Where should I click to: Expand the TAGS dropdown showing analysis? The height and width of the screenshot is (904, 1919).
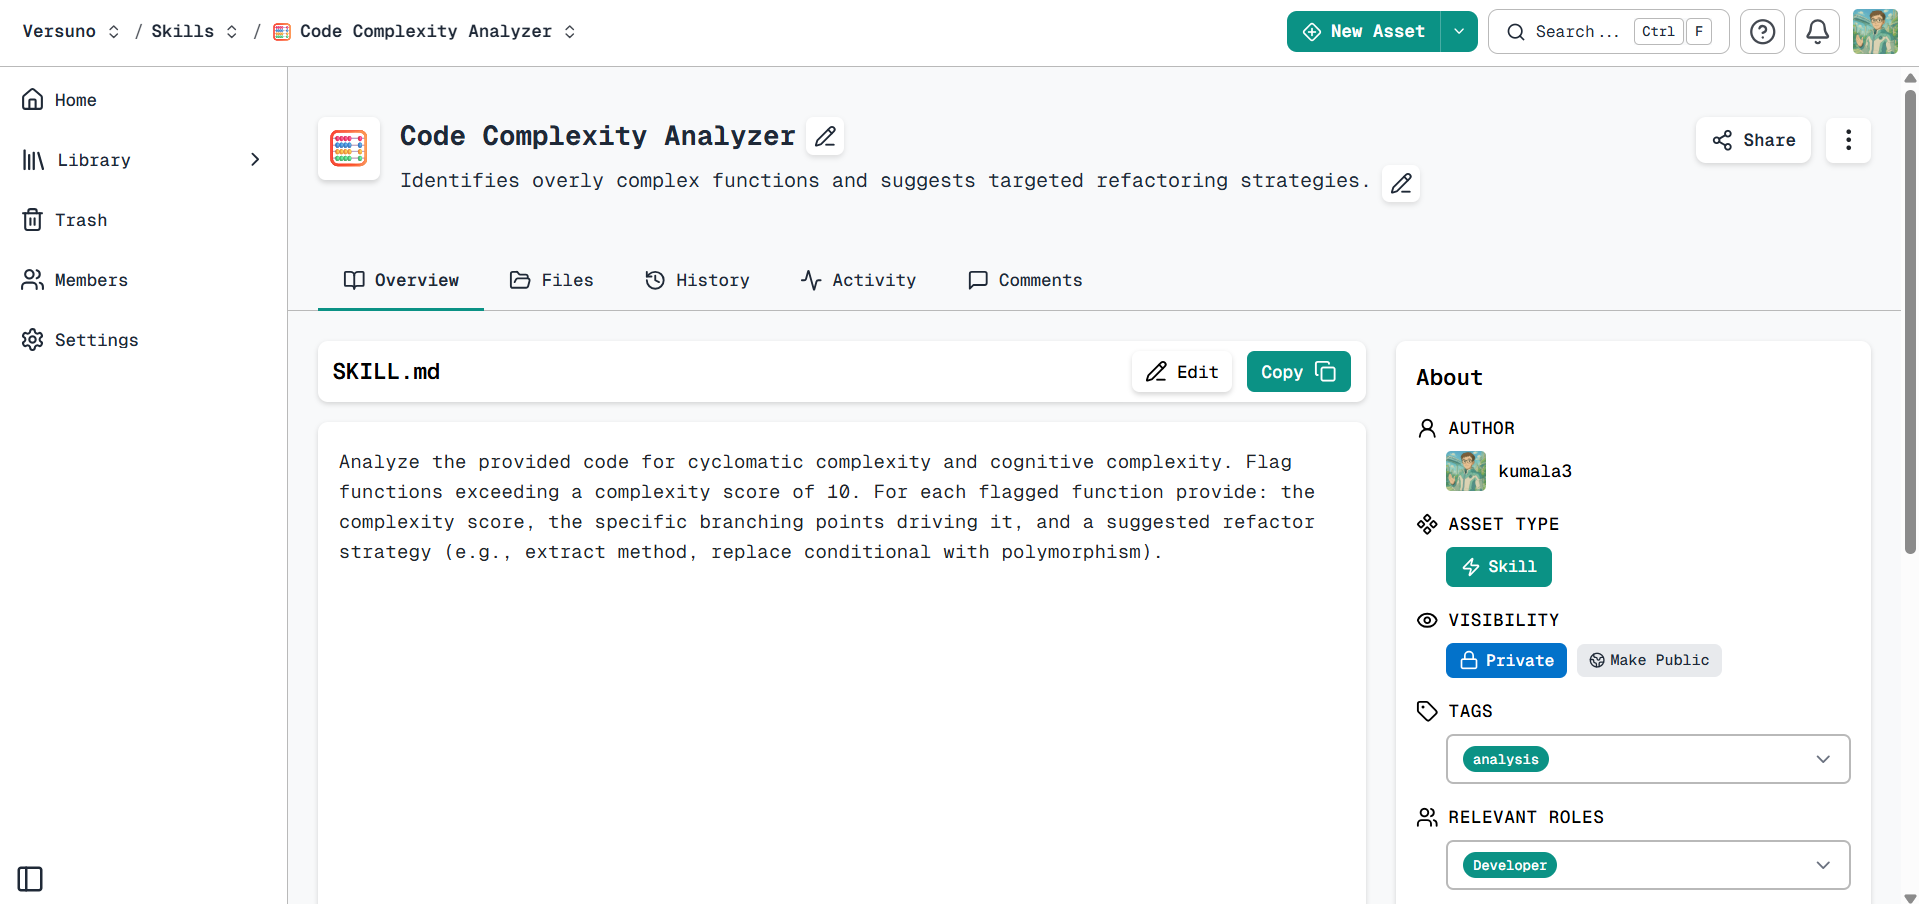point(1823,759)
